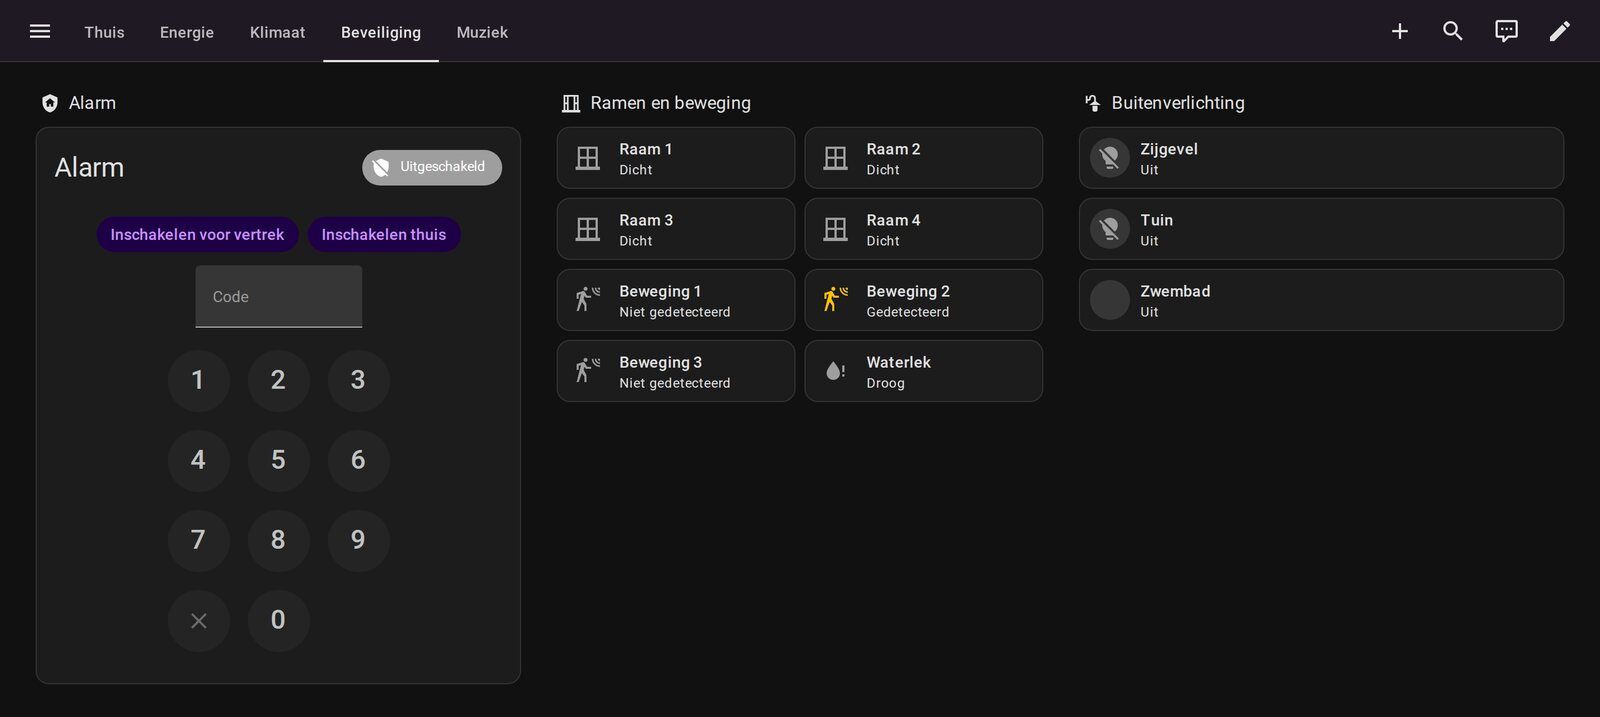1600x717 pixels.
Task: Click the Raam 3 window icon
Action: (x=588, y=229)
